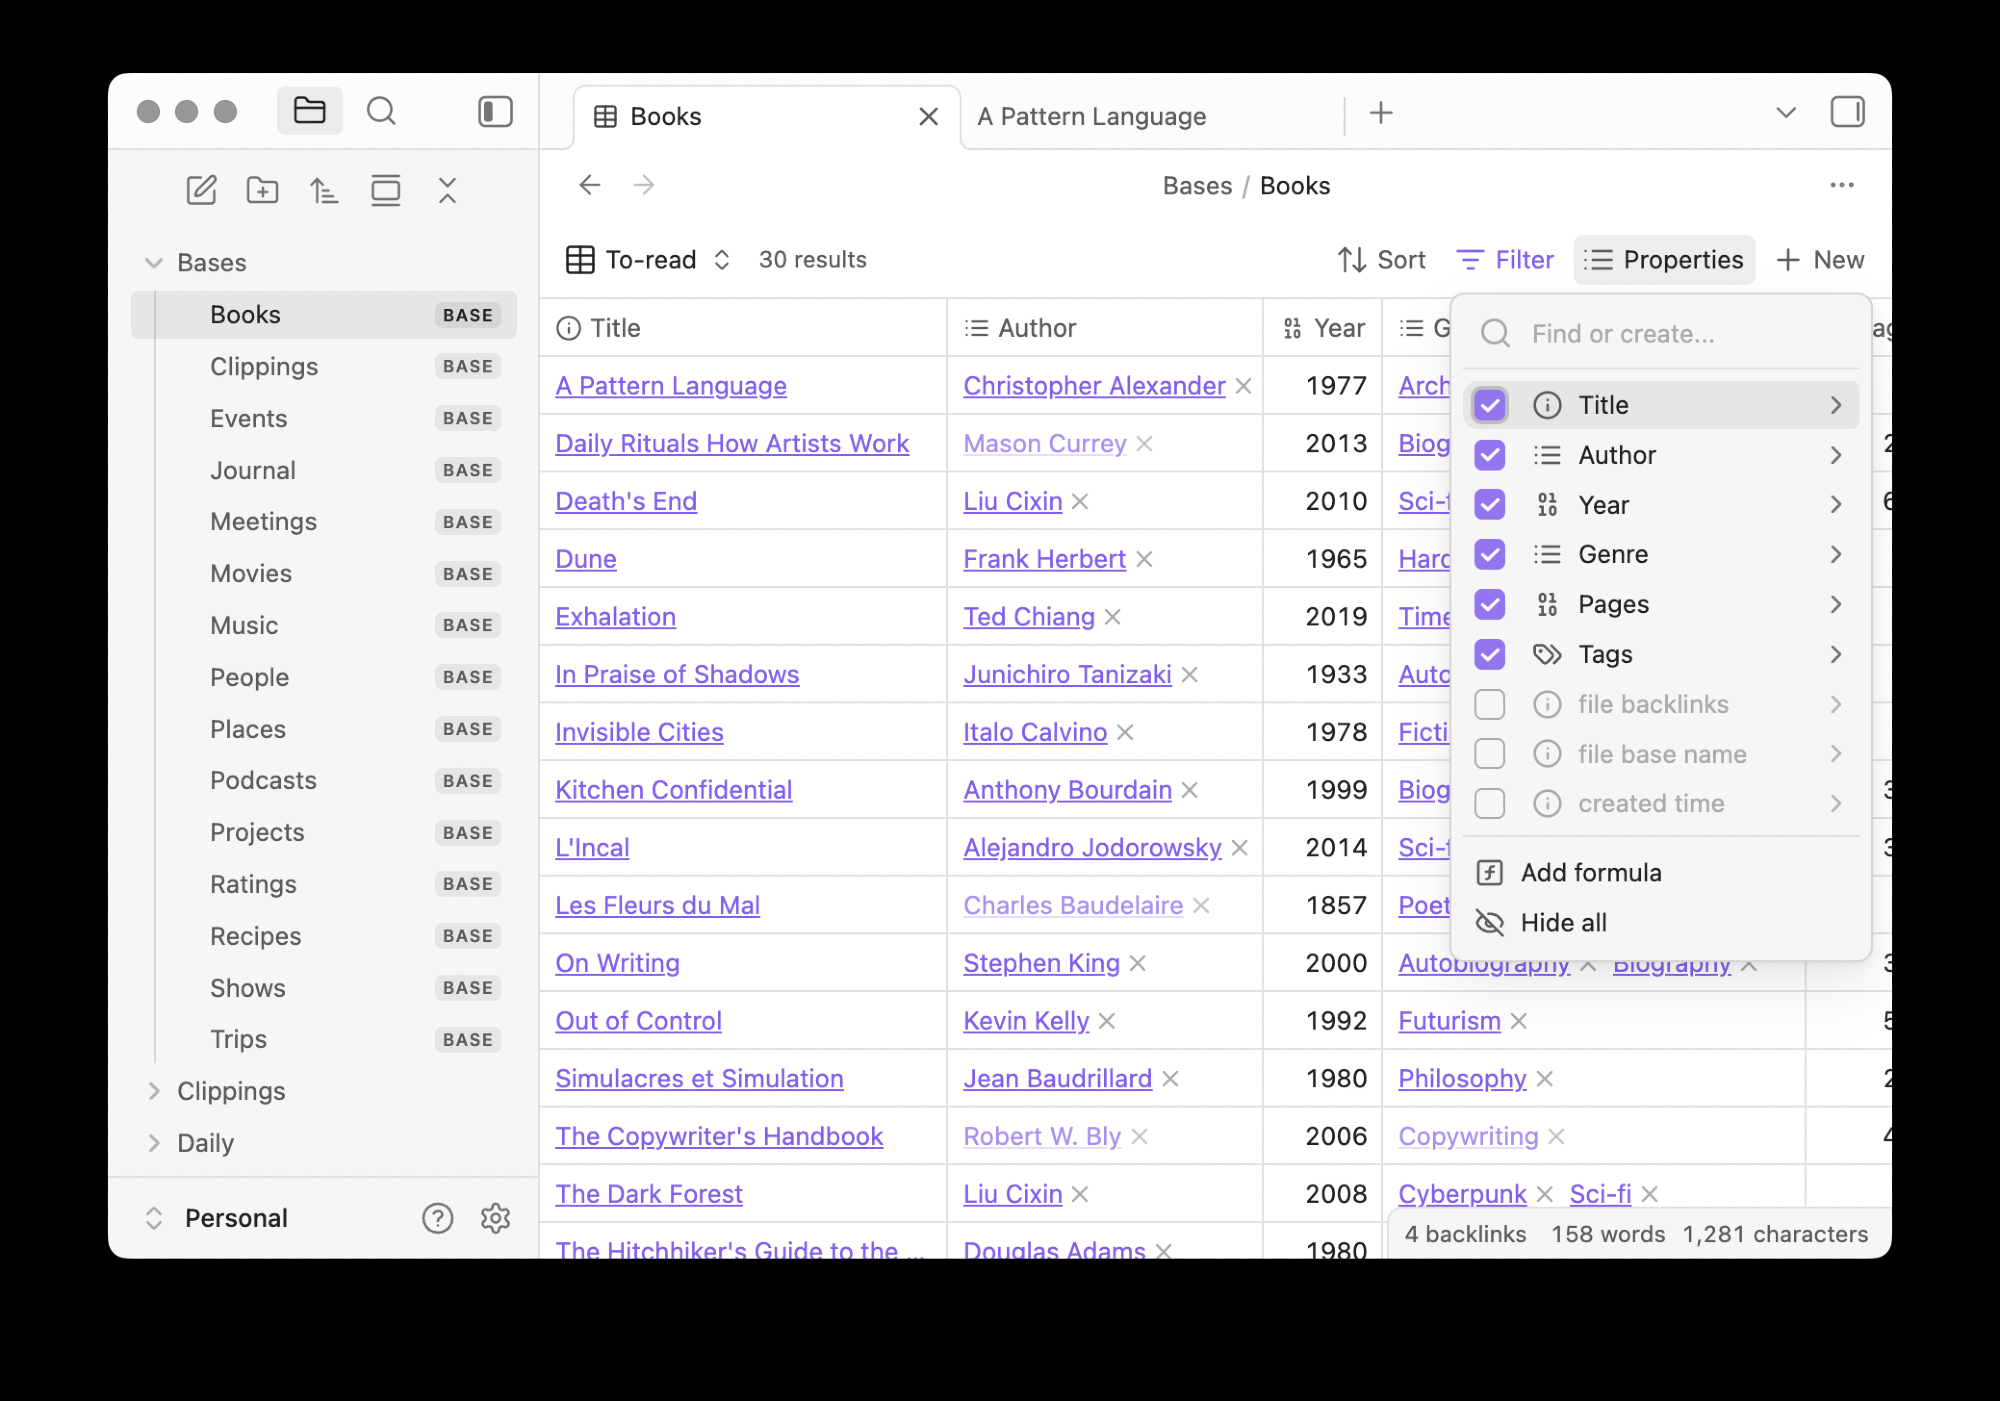This screenshot has width=2000, height=1401.
Task: Collapse the Bases folder
Action: [x=154, y=263]
